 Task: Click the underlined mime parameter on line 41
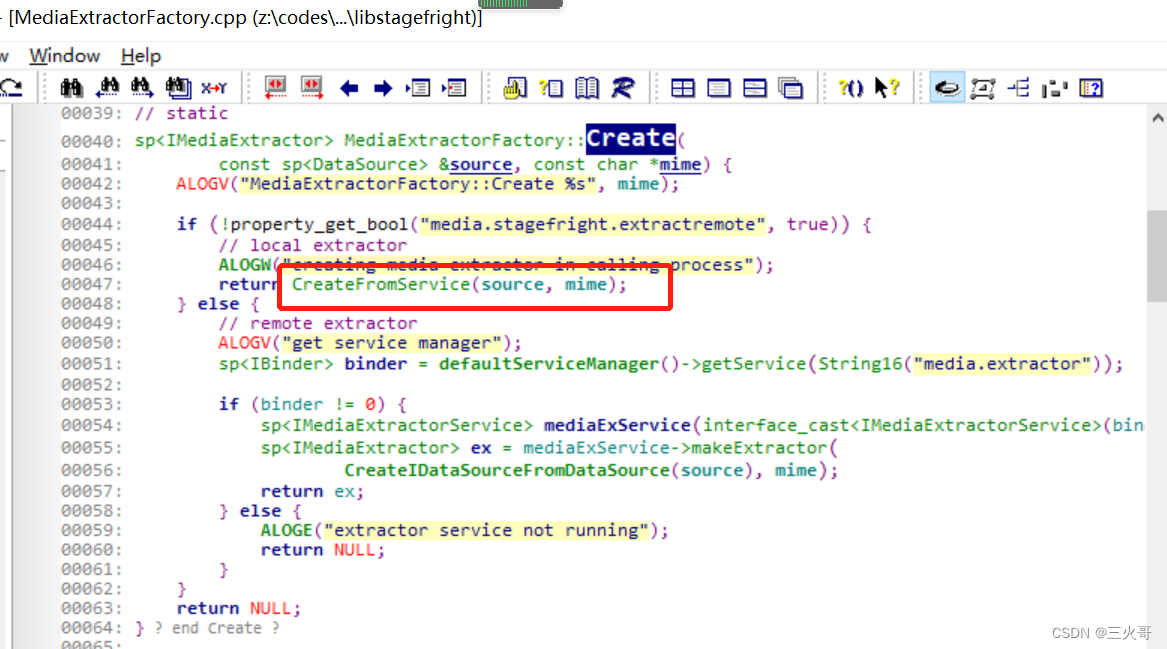(x=680, y=164)
